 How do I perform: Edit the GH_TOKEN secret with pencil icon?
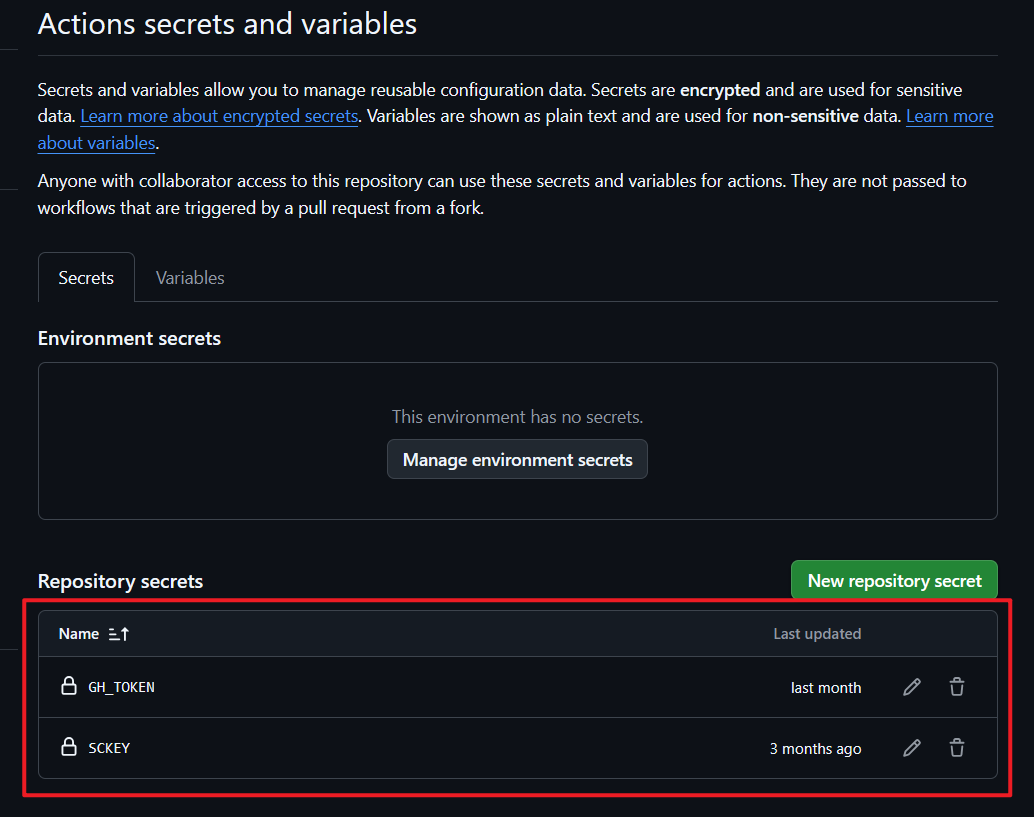point(912,687)
